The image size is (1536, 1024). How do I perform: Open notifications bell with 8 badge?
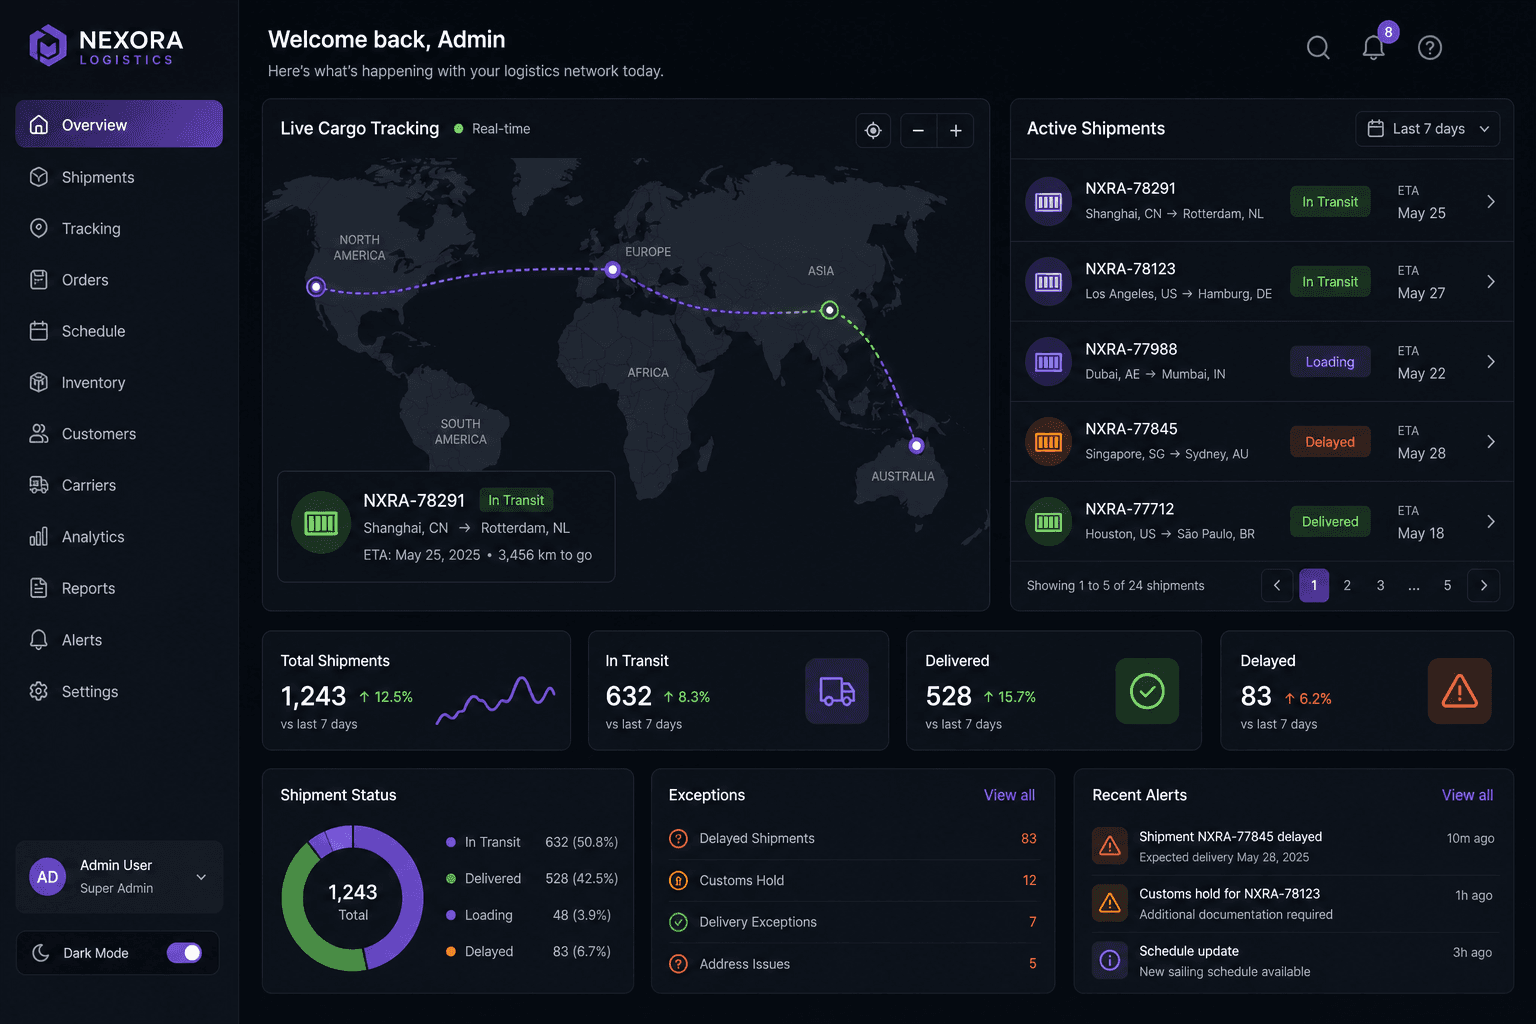tap(1374, 47)
